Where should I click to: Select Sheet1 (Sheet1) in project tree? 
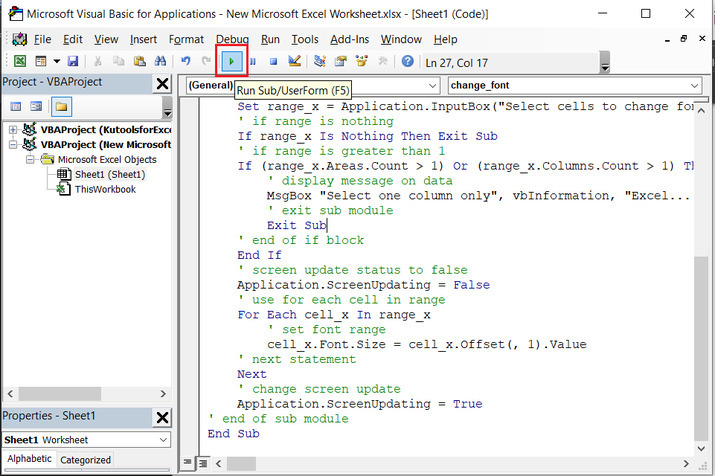pos(110,175)
